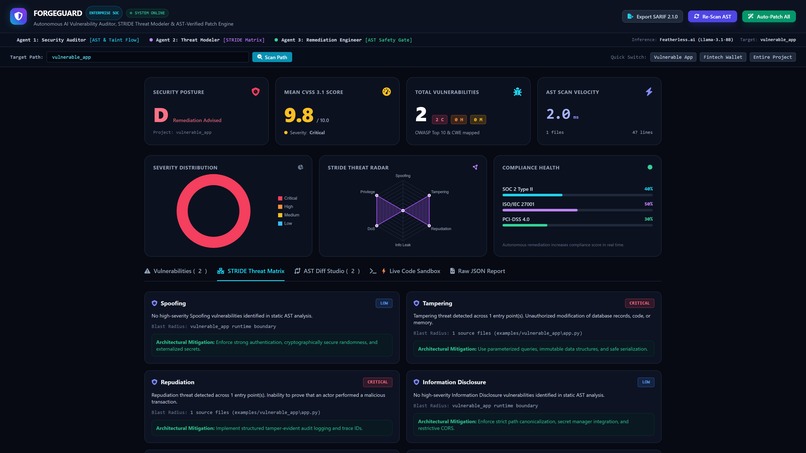
Task: Click the Information Disclosure card shield icon
Action: [x=416, y=382]
